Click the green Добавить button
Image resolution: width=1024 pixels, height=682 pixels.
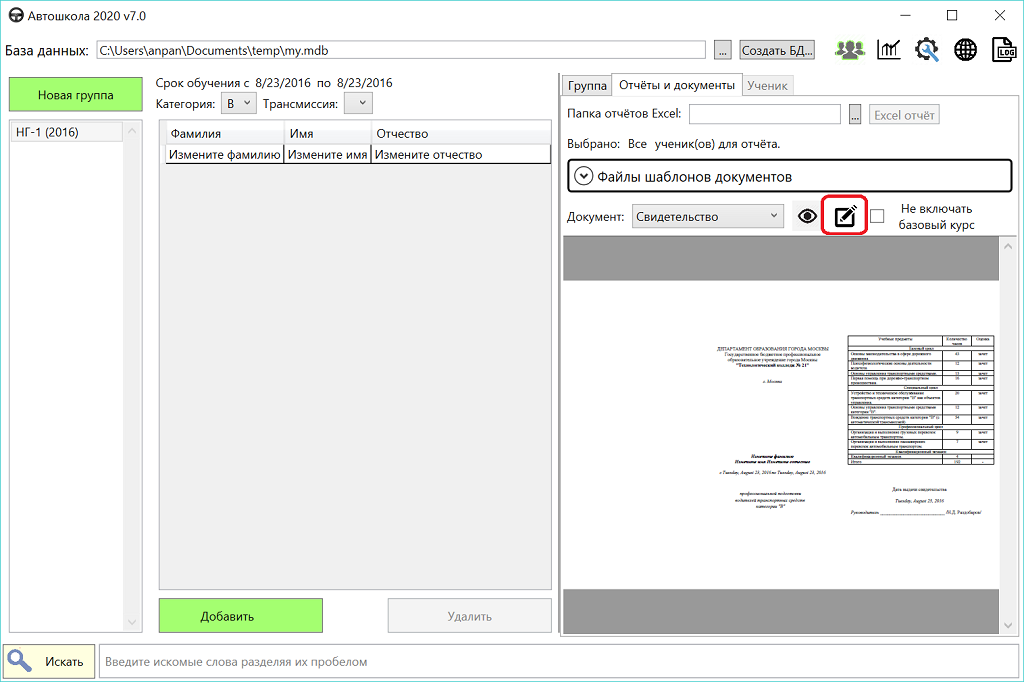(x=240, y=616)
